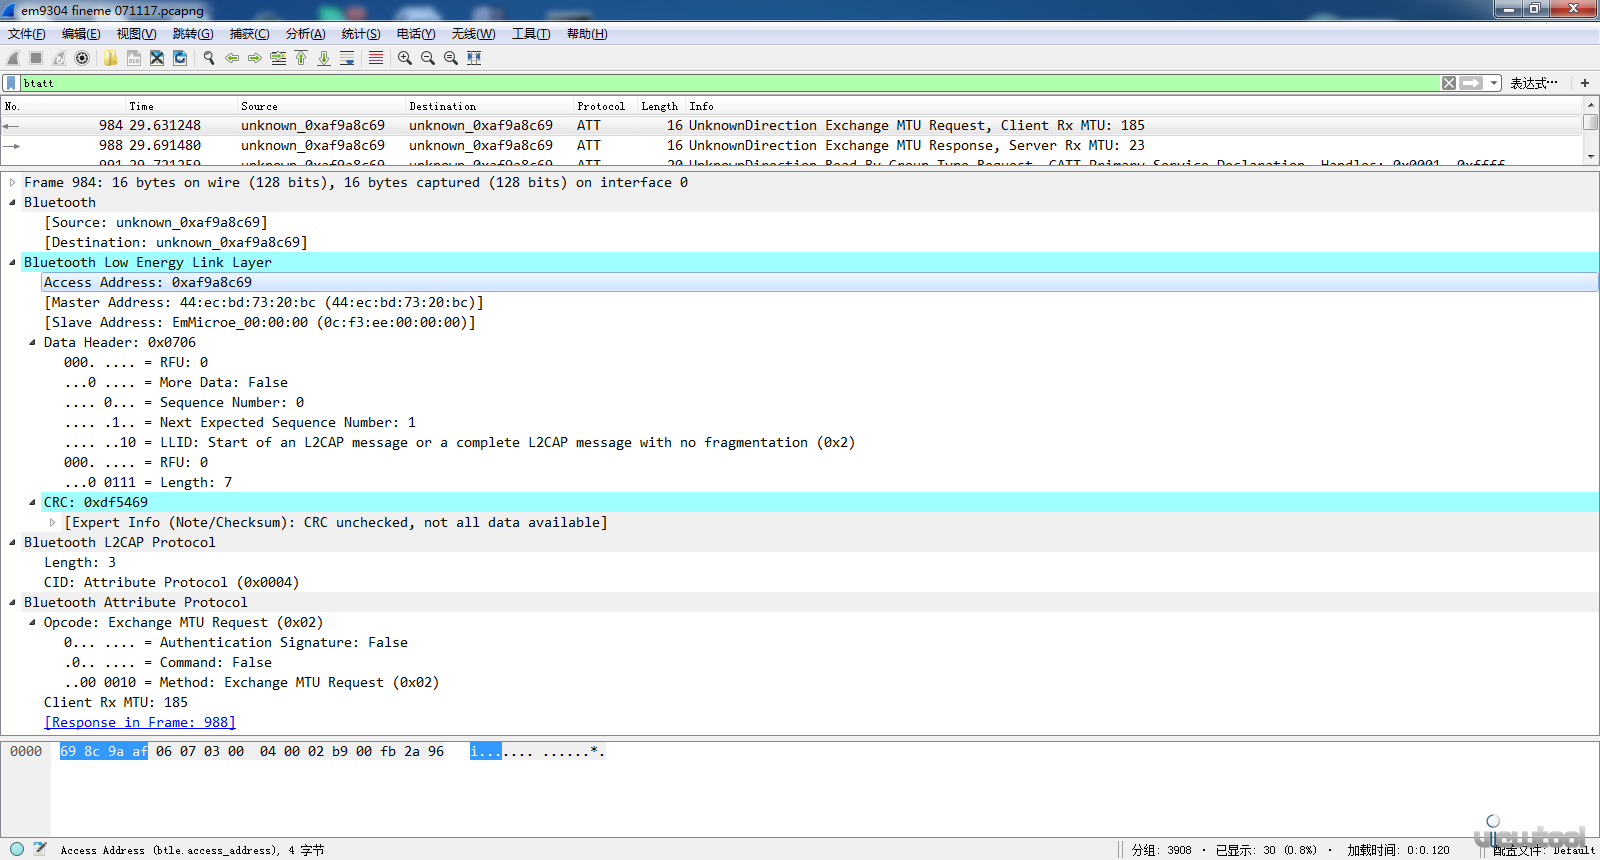Go to the first packet arrow icon
The width and height of the screenshot is (1600, 860).
tap(301, 58)
